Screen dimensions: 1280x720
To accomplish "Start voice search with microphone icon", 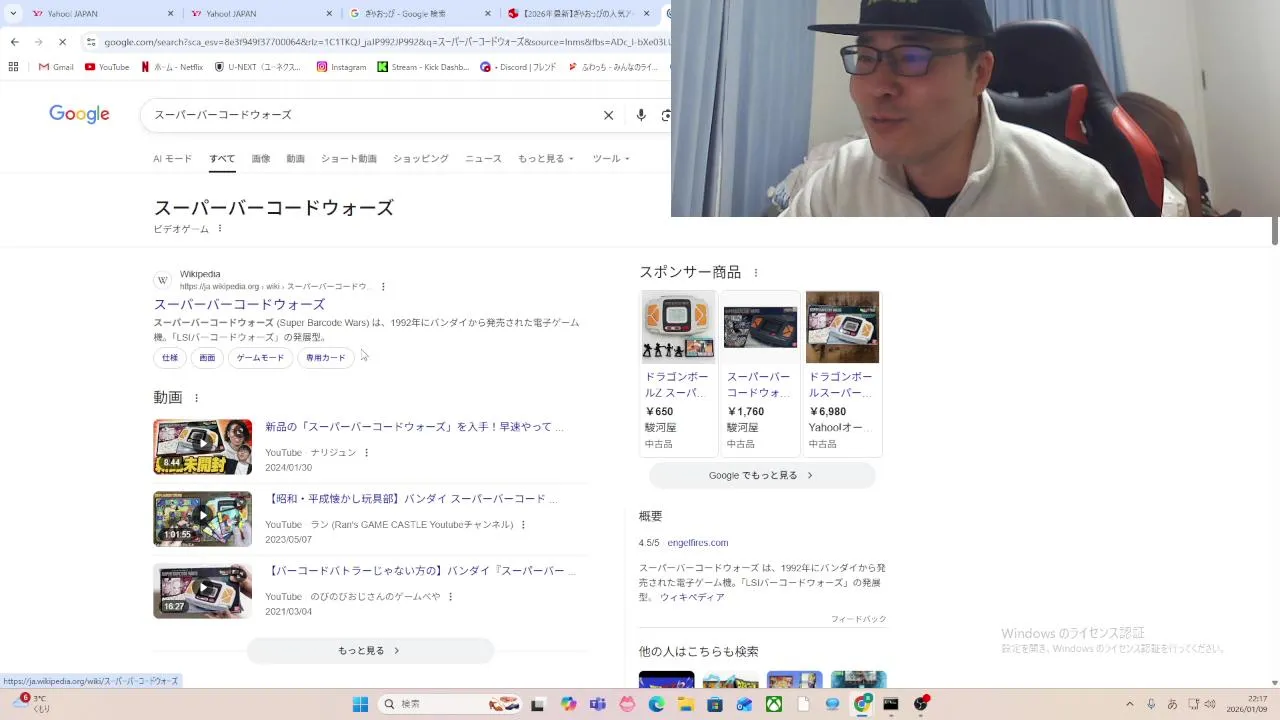I will coord(641,115).
